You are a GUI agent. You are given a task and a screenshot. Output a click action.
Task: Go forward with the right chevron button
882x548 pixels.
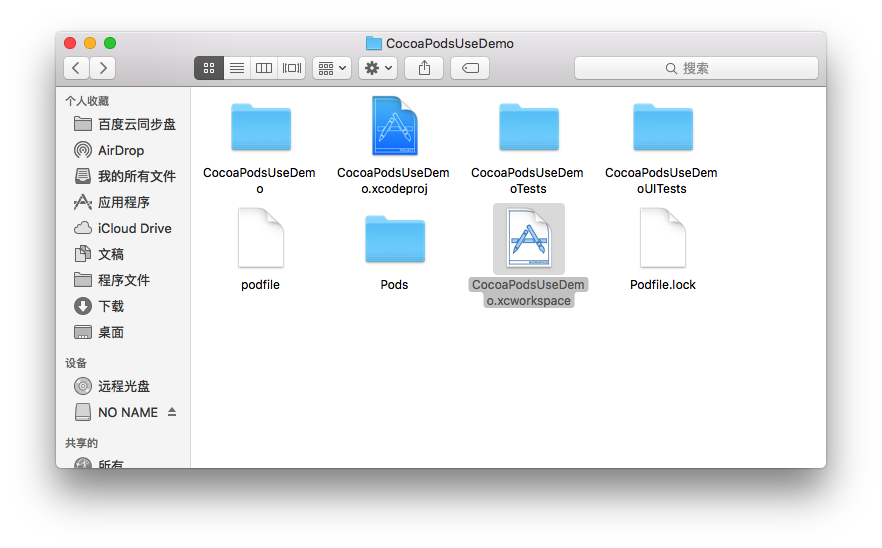click(103, 68)
